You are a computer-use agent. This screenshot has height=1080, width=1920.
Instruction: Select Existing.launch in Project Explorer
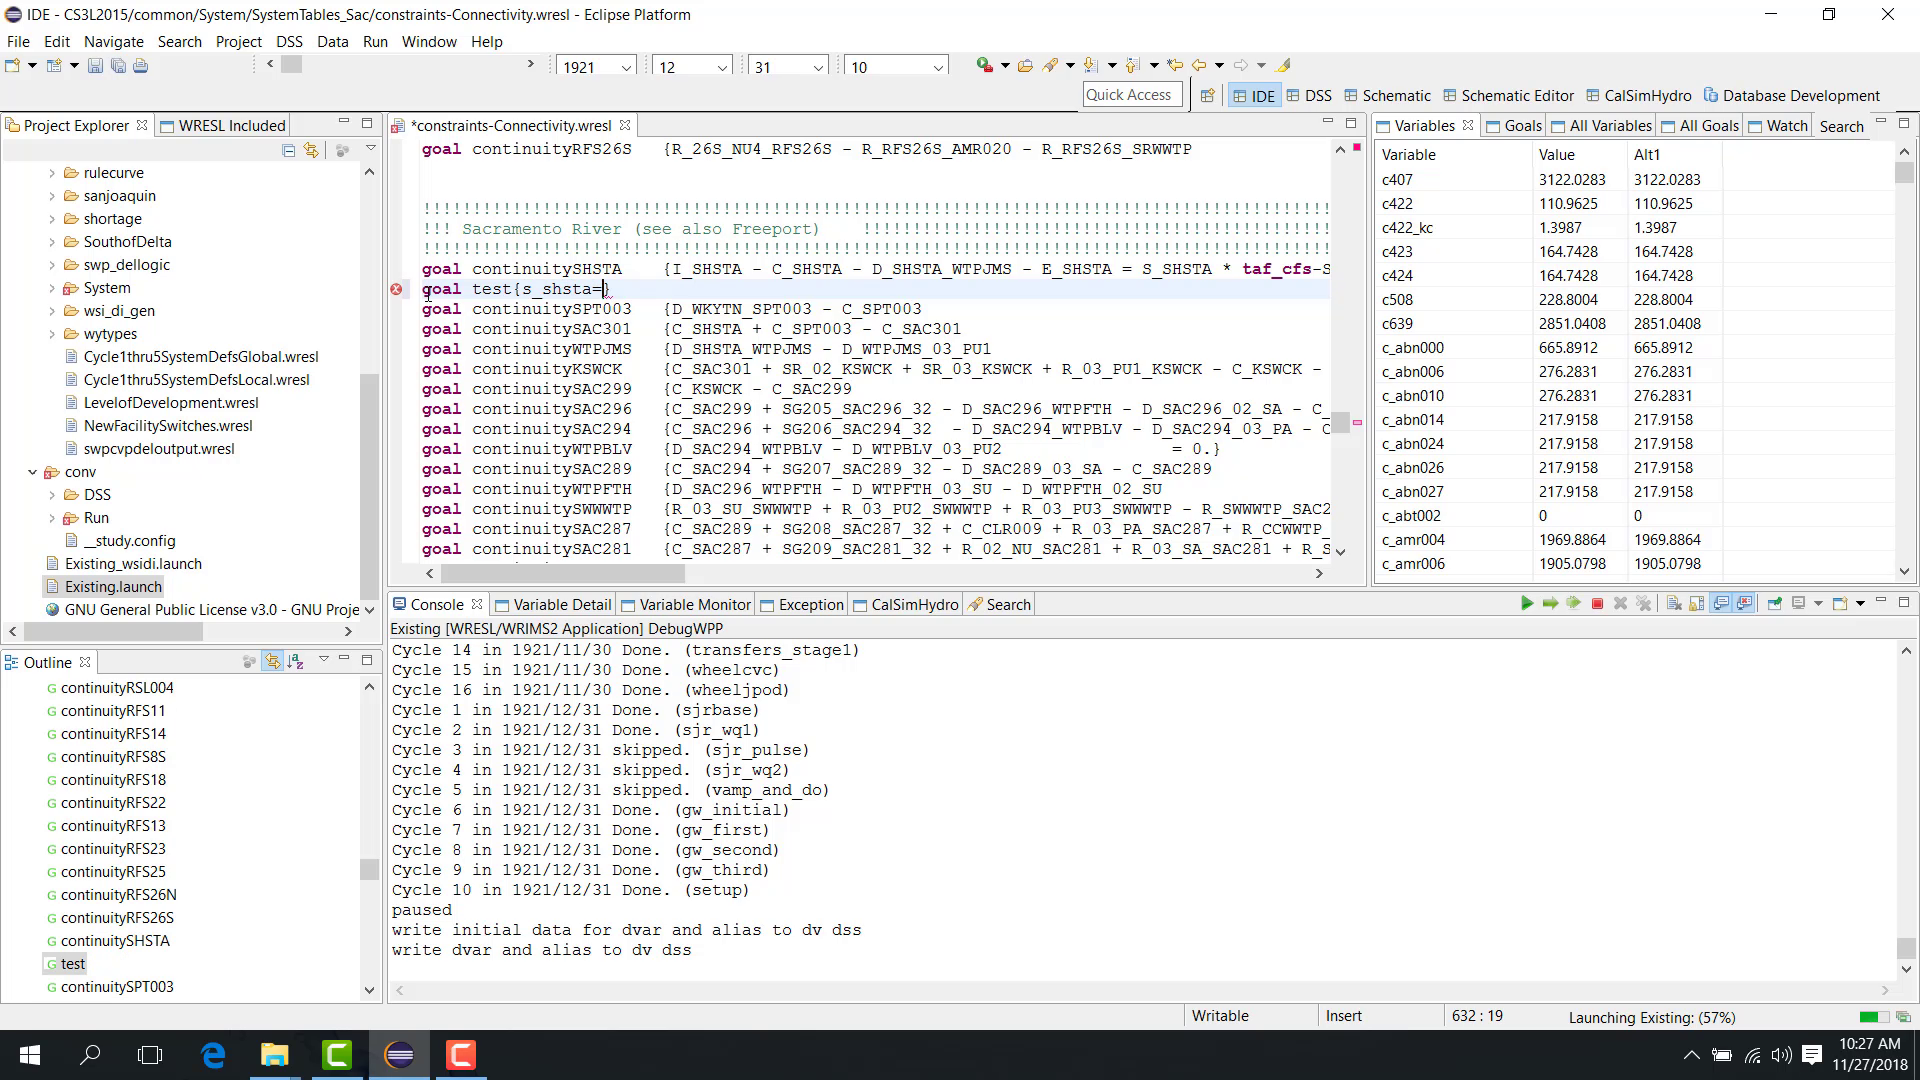113,587
